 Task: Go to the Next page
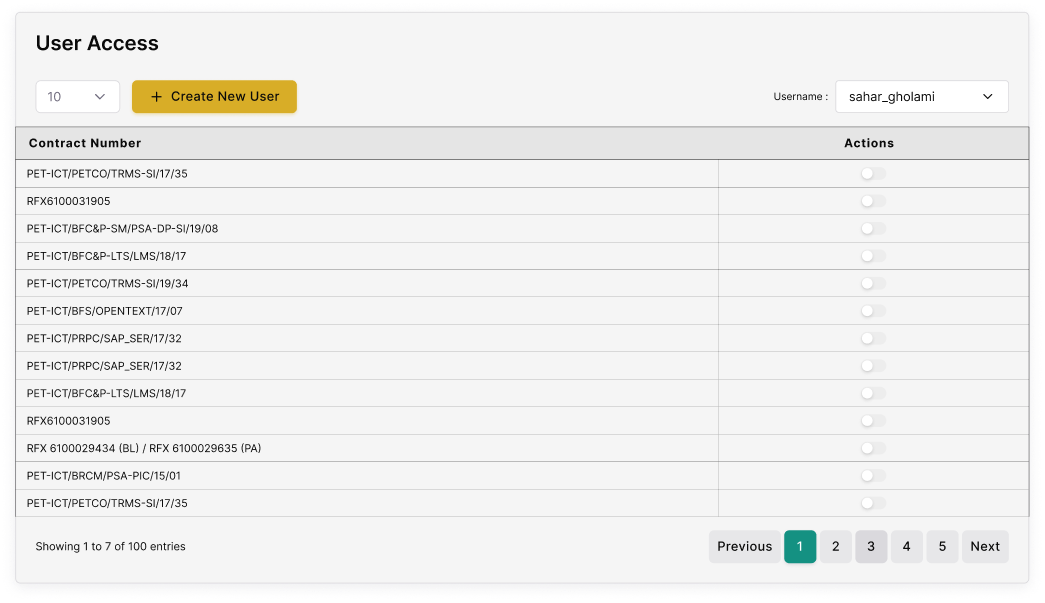click(984, 547)
